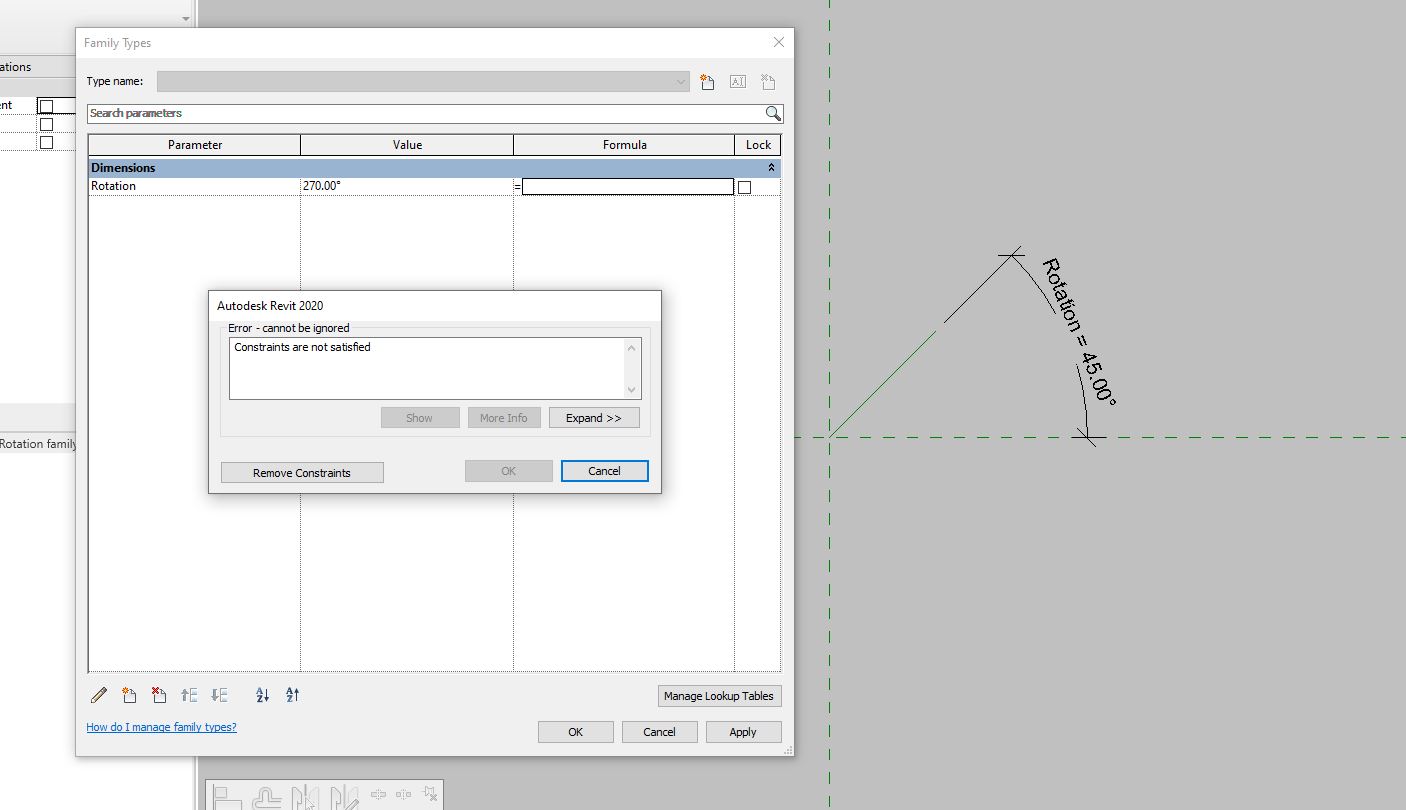
Task: Create a new parameter icon at bottom
Action: pos(128,694)
